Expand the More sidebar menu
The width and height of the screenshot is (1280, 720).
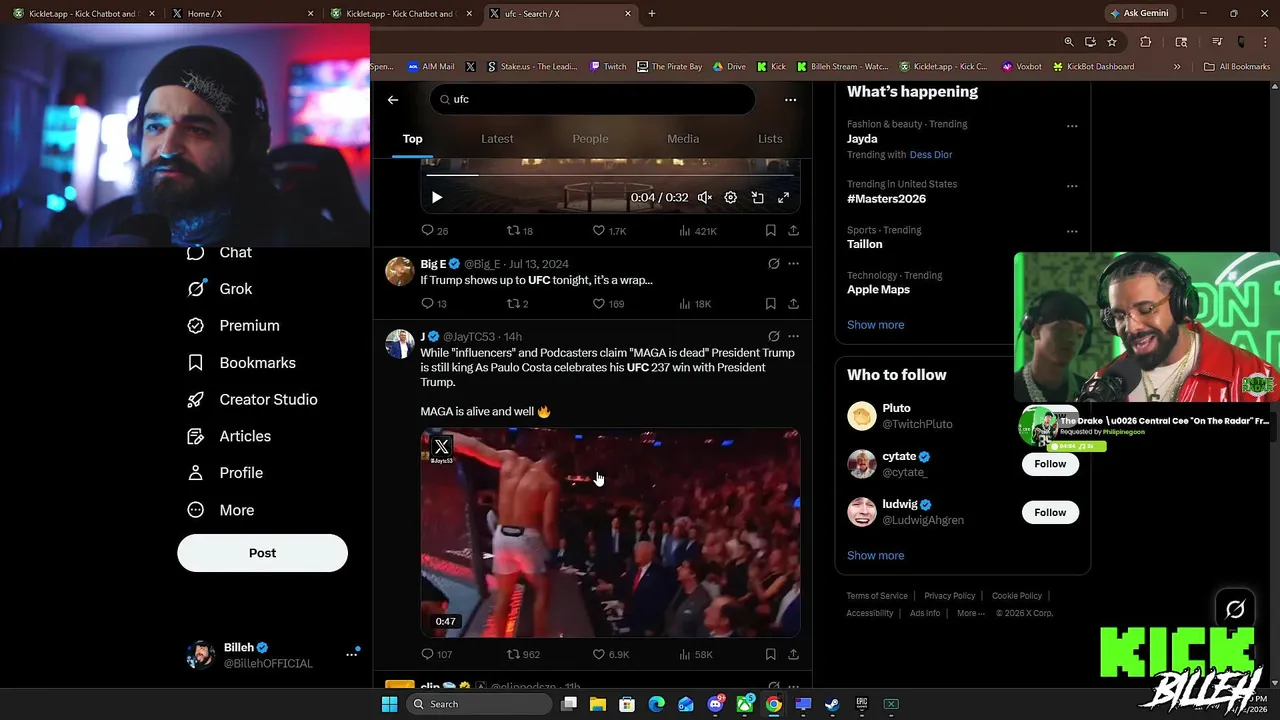tap(222, 510)
